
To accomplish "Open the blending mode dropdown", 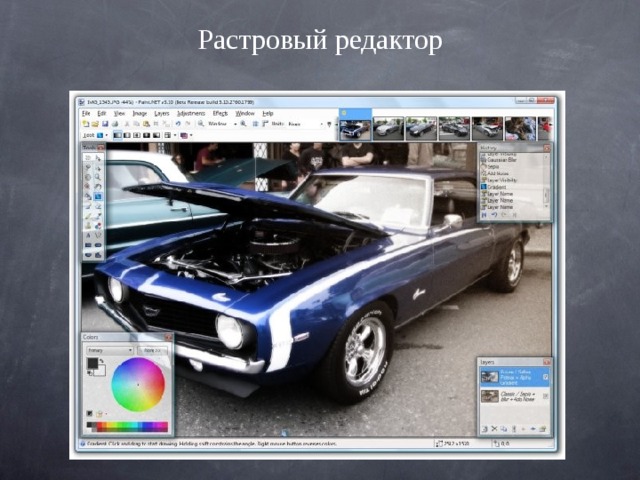I will 188,135.
